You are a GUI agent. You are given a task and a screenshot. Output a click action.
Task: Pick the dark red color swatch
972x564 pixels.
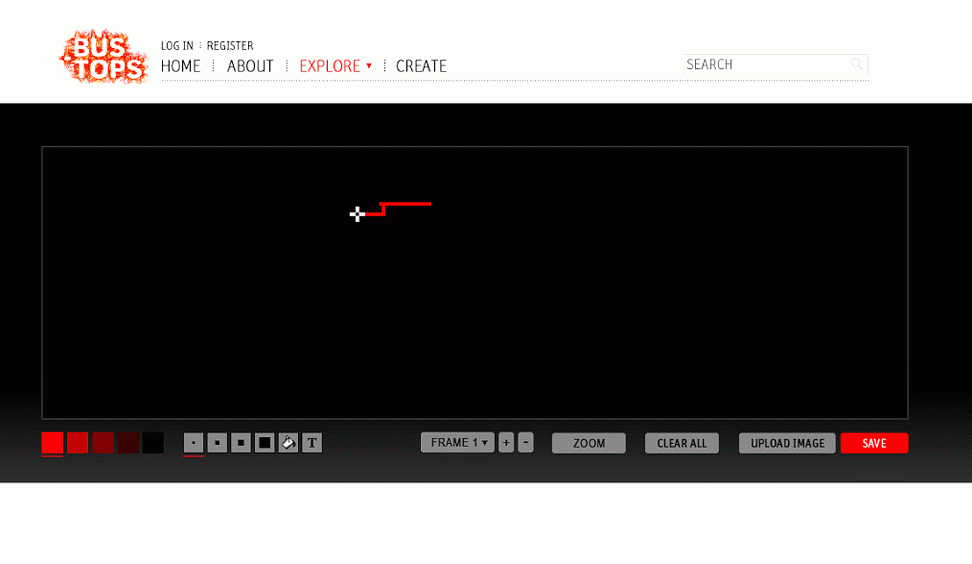point(103,443)
